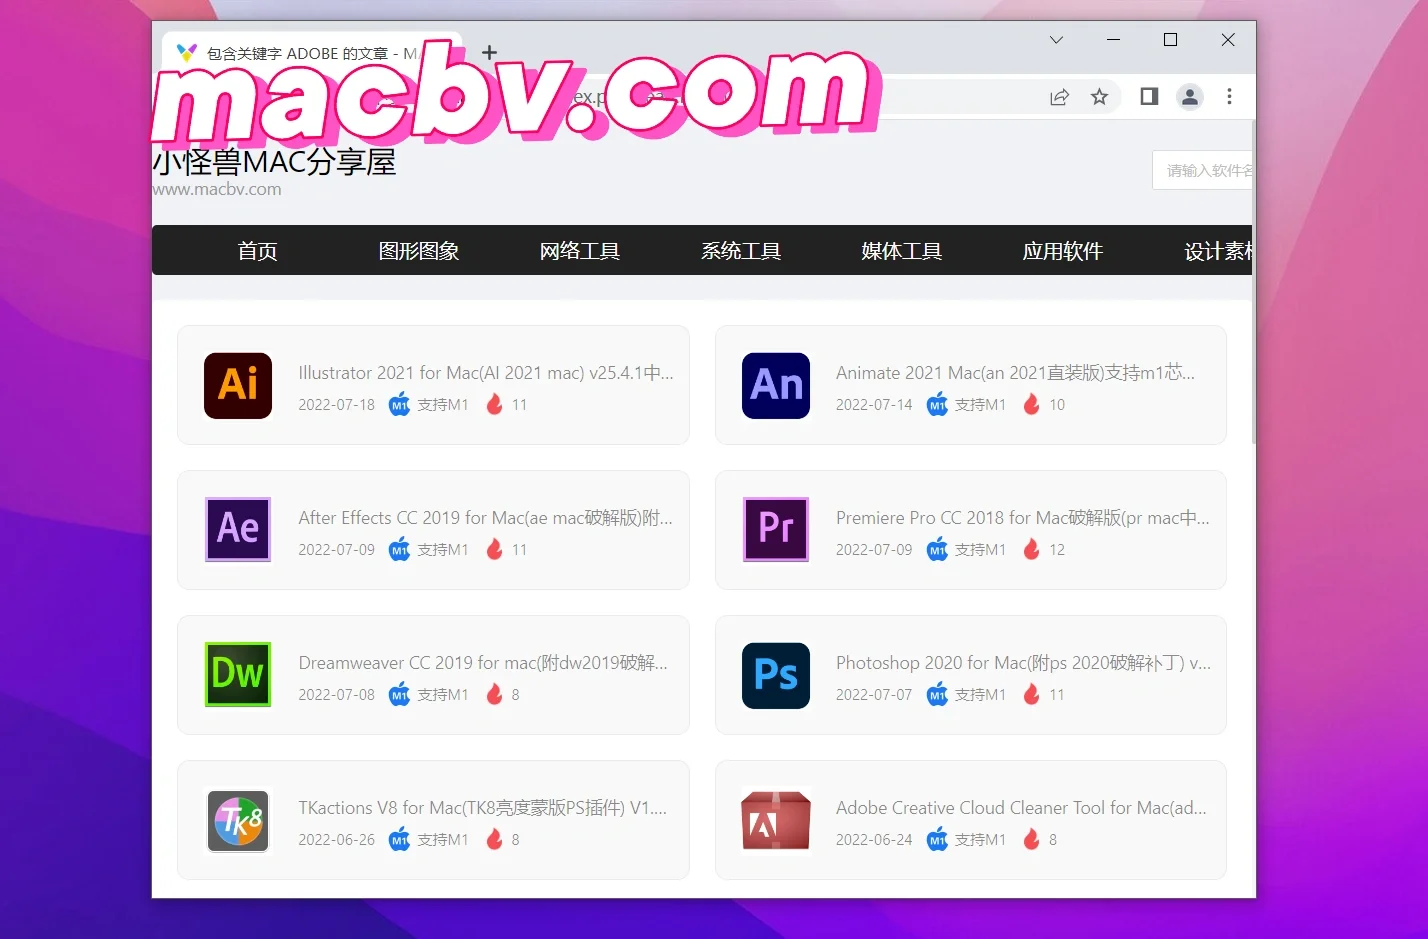Open the 应用软件 category
Screen dimensions: 1428x939
(1063, 251)
